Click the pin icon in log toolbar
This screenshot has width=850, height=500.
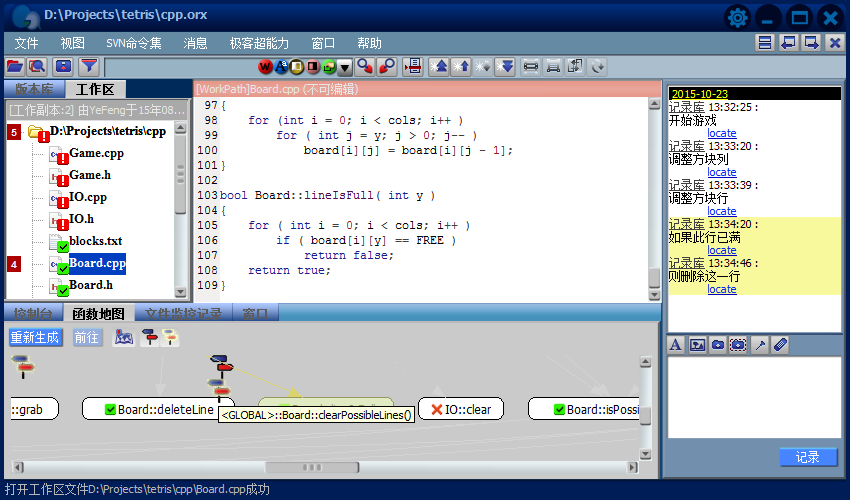click(x=760, y=345)
